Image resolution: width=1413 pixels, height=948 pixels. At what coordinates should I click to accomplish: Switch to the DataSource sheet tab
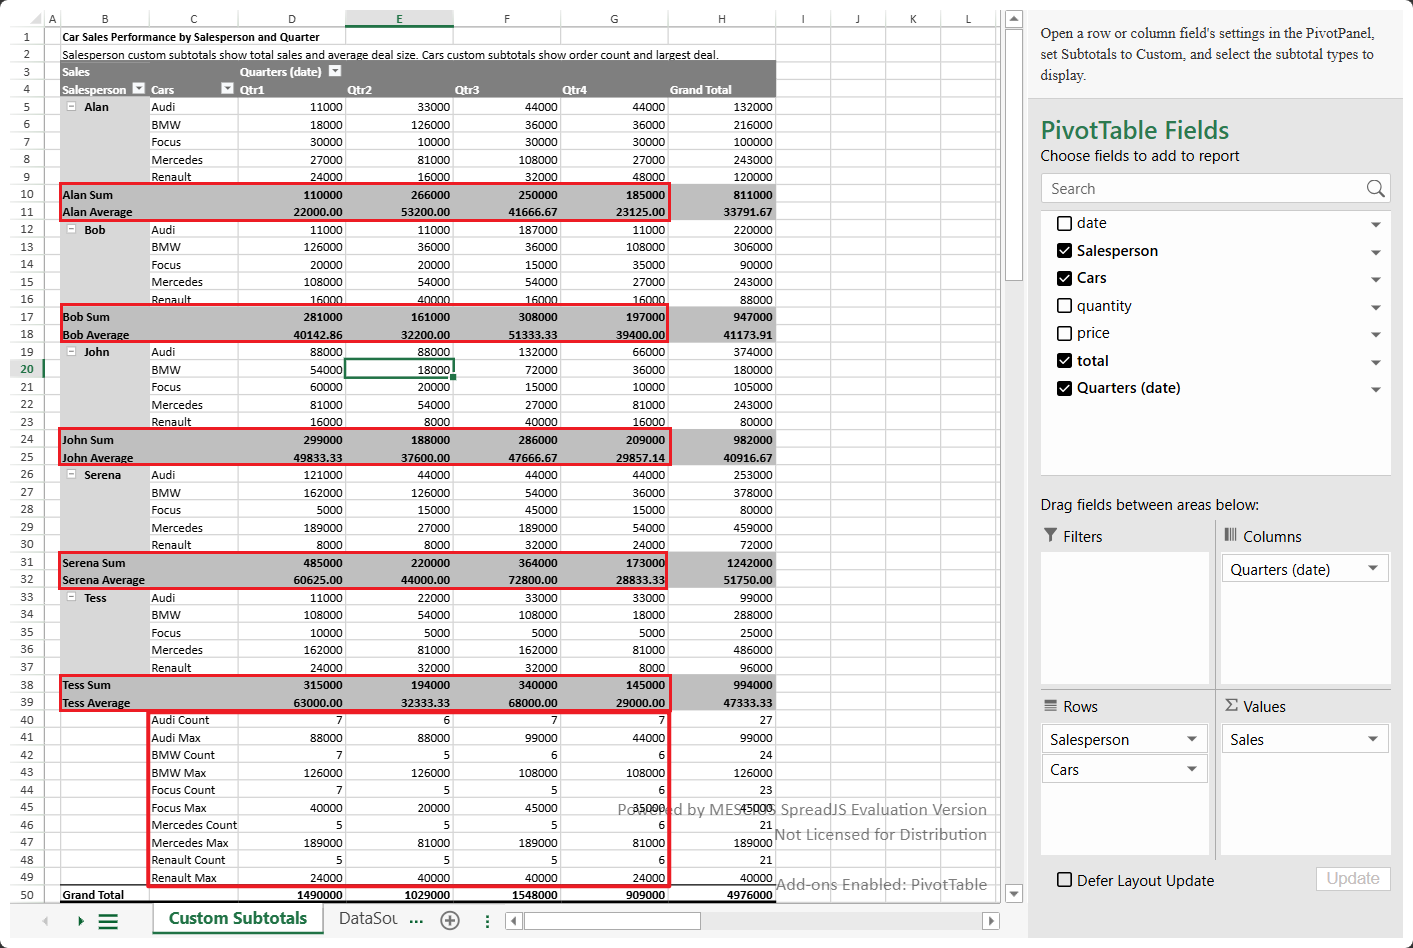tap(367, 918)
